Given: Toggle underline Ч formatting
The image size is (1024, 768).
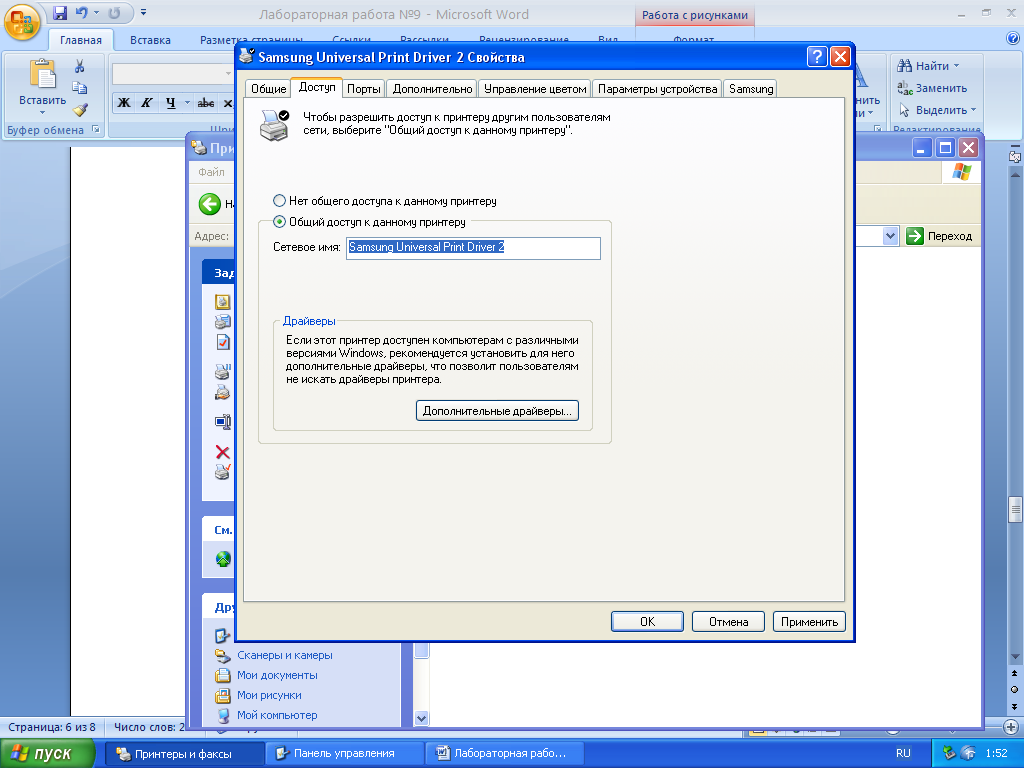Looking at the screenshot, I should pos(170,103).
